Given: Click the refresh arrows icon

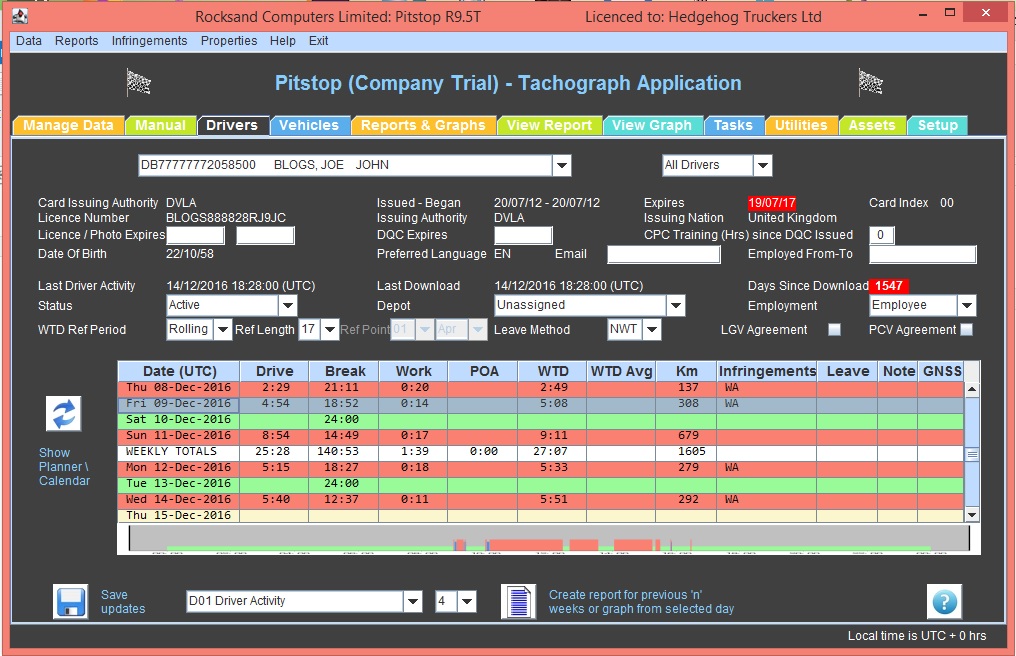Looking at the screenshot, I should pos(64,414).
